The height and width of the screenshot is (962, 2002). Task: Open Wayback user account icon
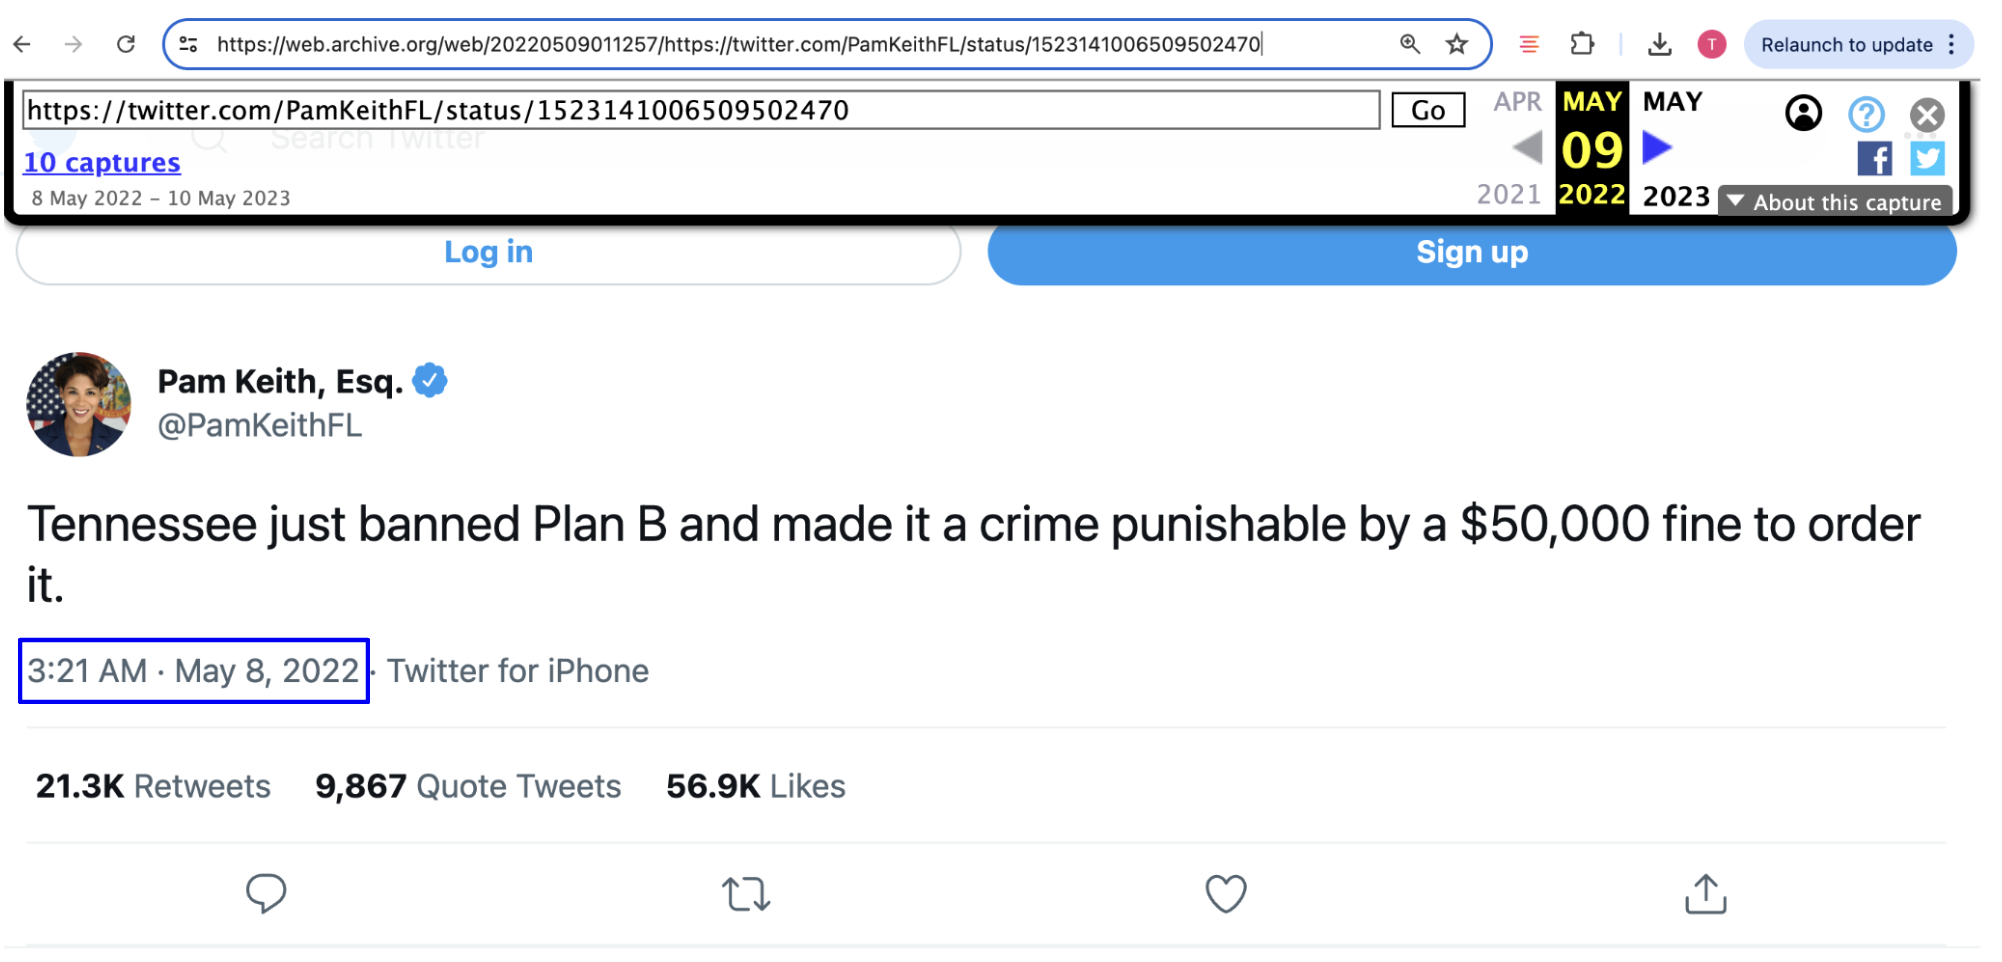pyautogui.click(x=1803, y=114)
